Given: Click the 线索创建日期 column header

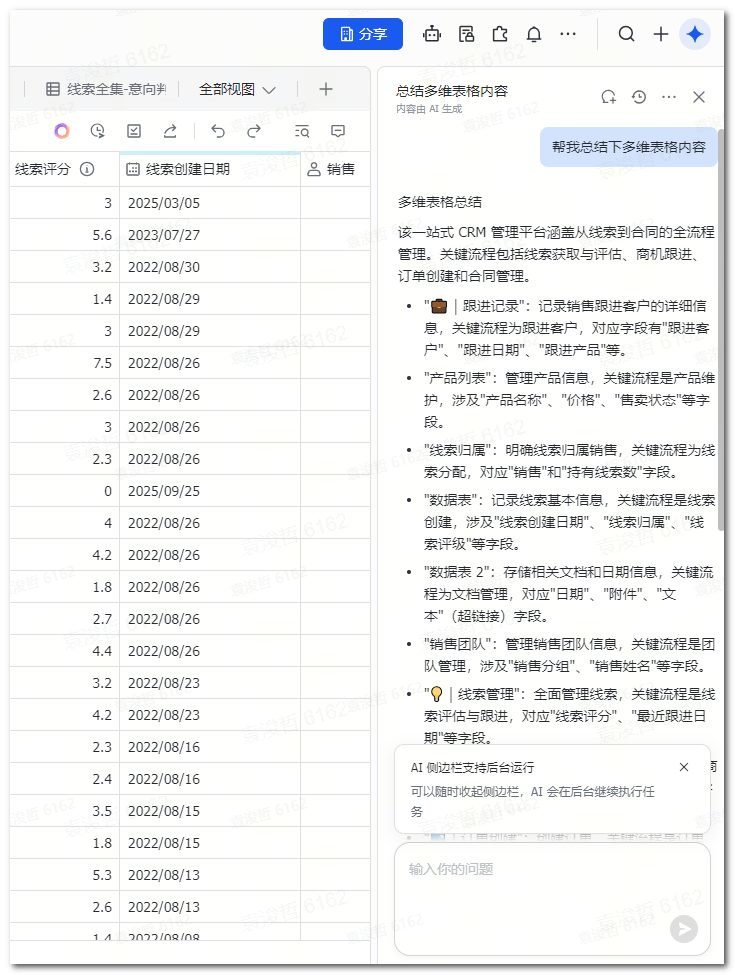Looking at the screenshot, I should 210,169.
